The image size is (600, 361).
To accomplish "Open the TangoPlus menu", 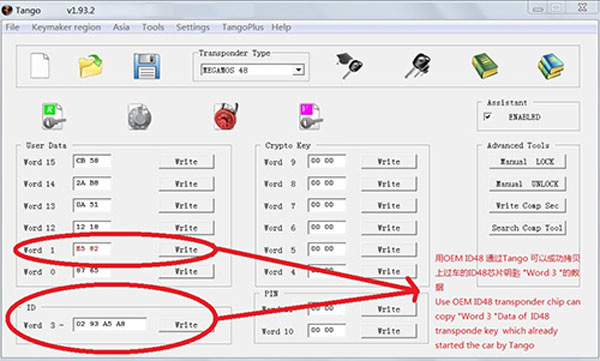I will pos(243,27).
